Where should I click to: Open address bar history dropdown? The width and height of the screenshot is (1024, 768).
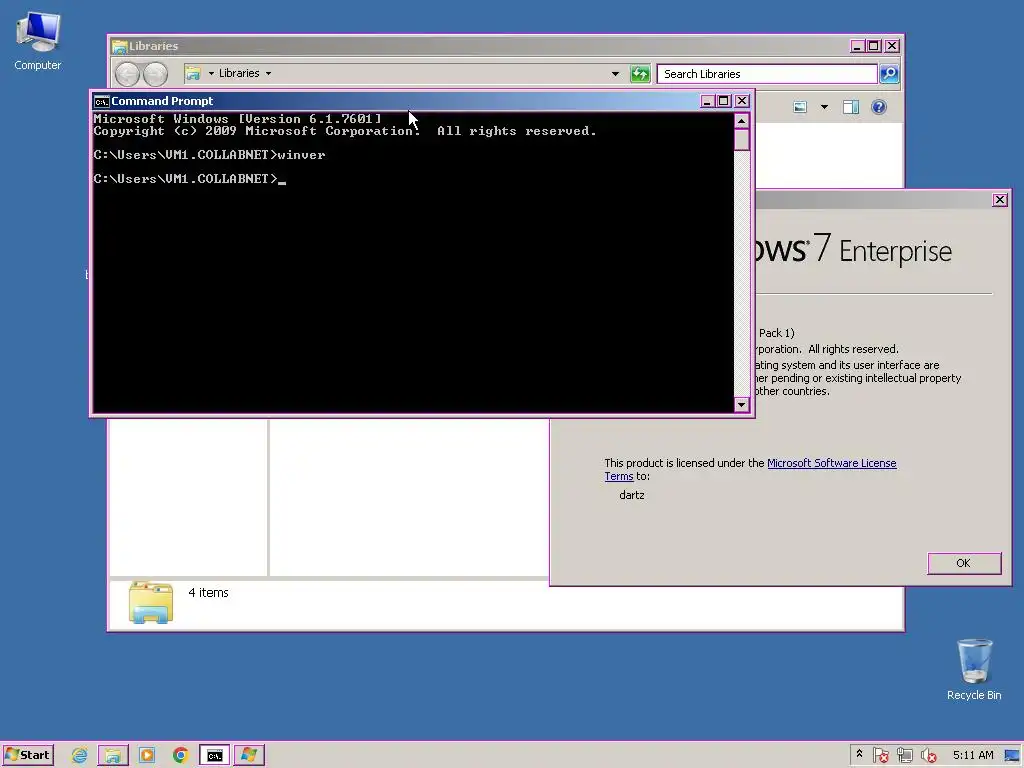[615, 74]
